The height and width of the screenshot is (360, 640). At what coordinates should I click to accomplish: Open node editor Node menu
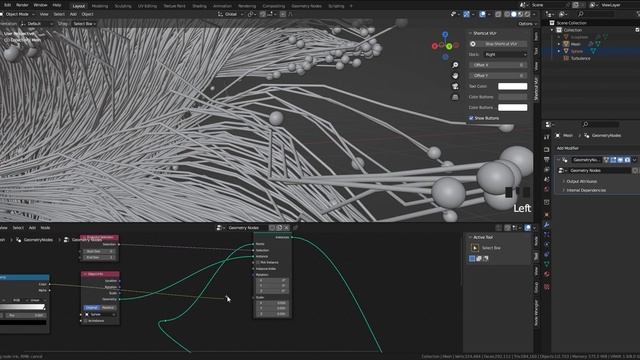coord(45,228)
